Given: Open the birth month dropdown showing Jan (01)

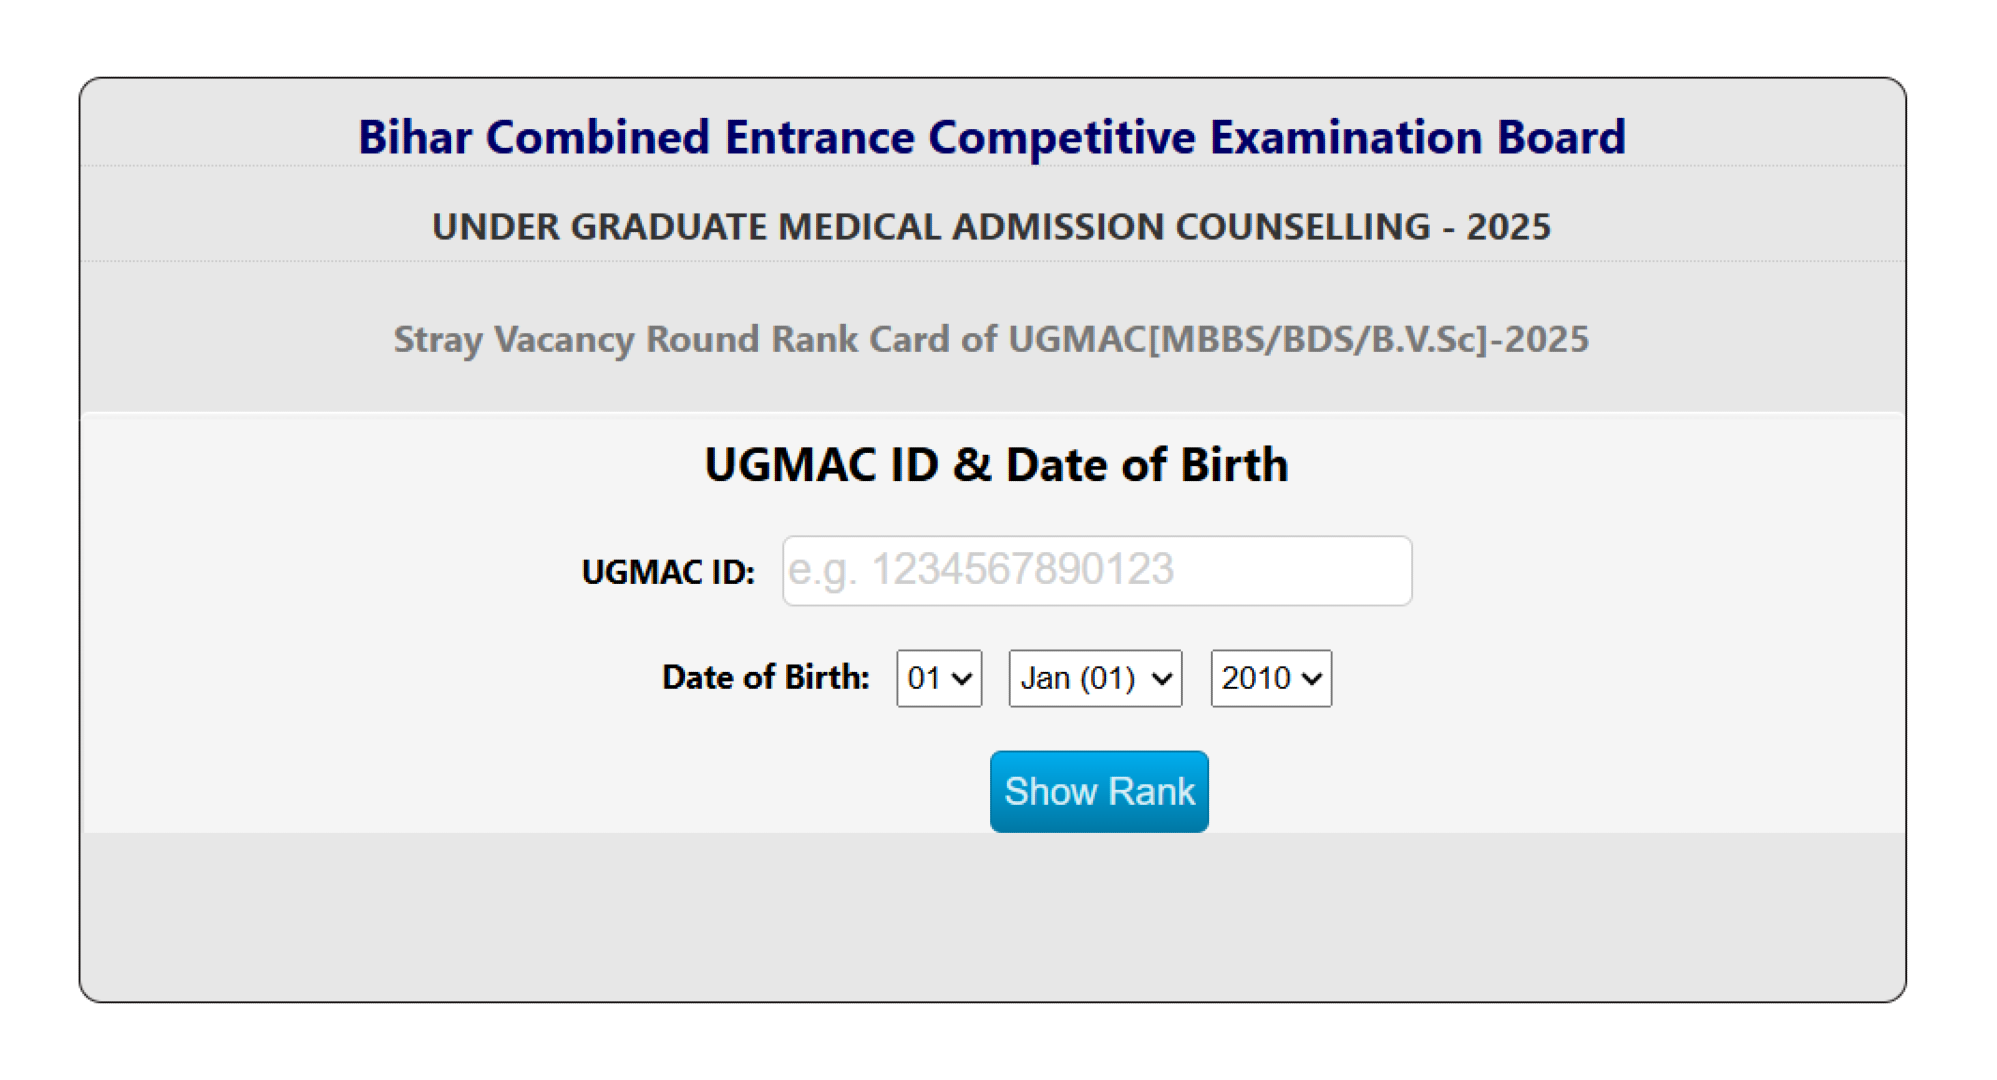Looking at the screenshot, I should [x=1094, y=678].
